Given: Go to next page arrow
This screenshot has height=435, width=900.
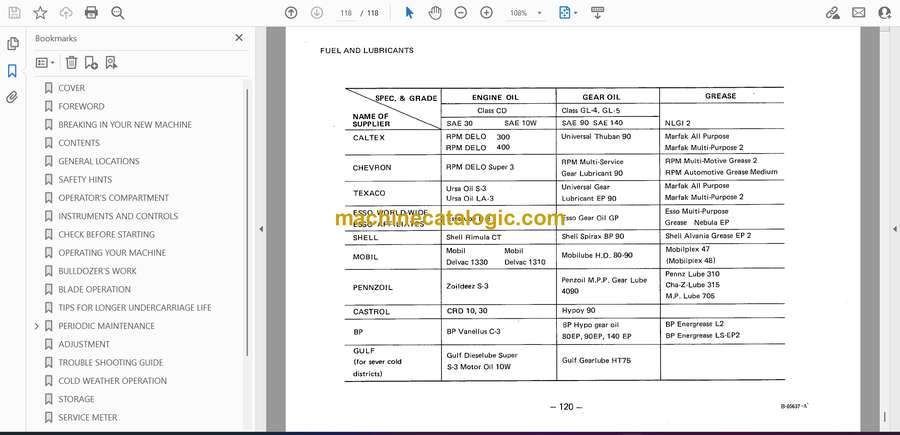Looking at the screenshot, I should point(317,13).
